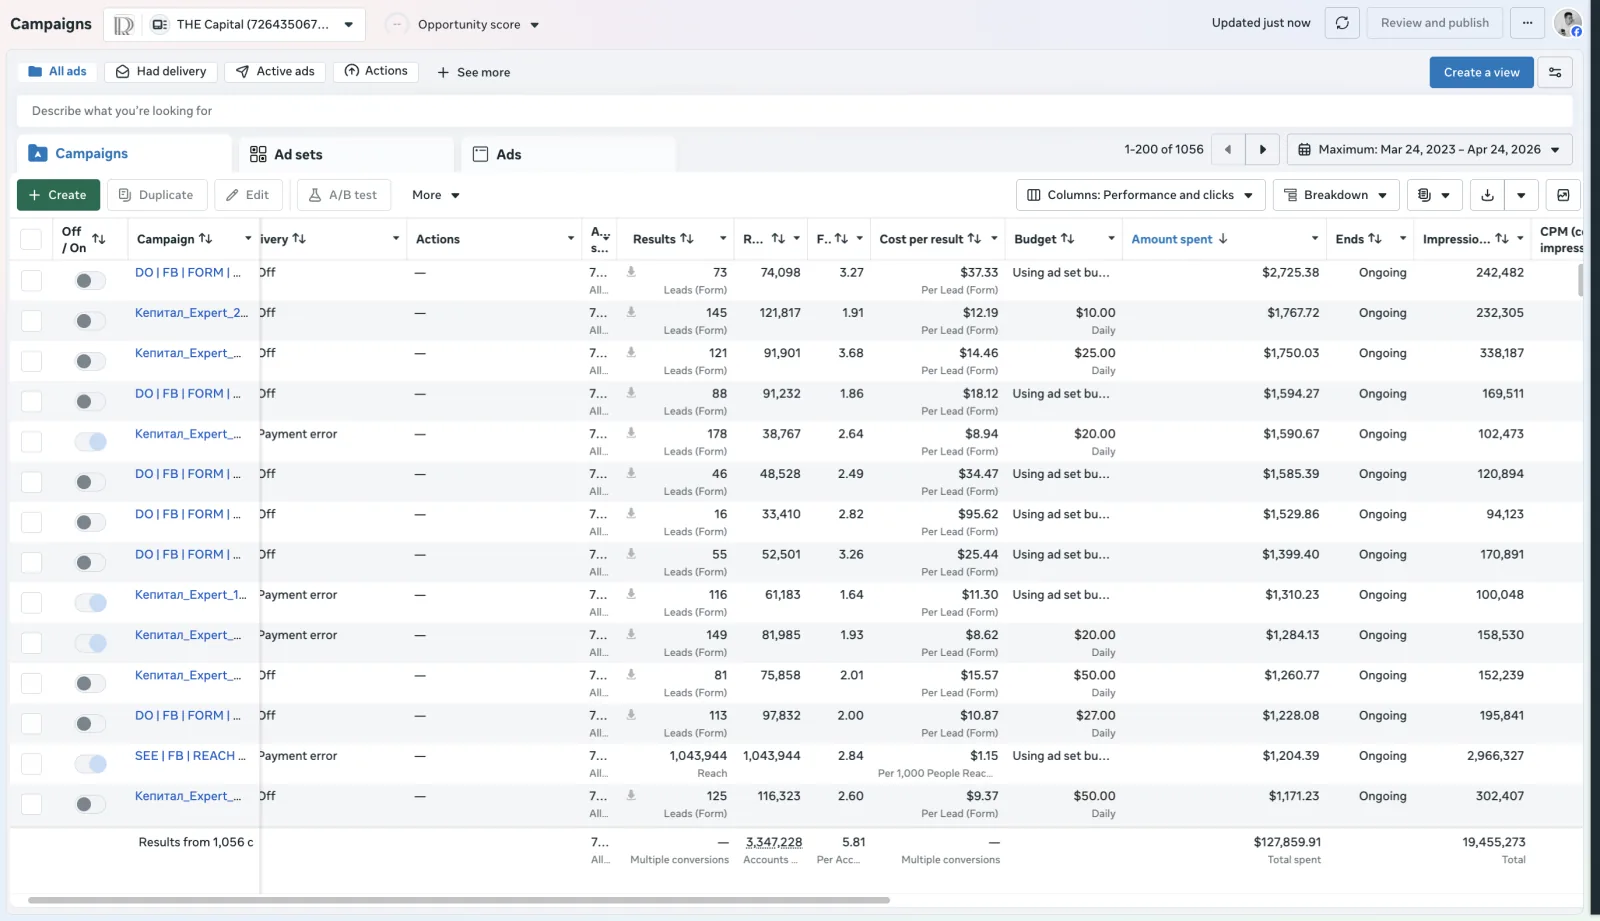
Task: Toggle the Кепитал_Expert_2 campaign switch
Action: pyautogui.click(x=90, y=321)
